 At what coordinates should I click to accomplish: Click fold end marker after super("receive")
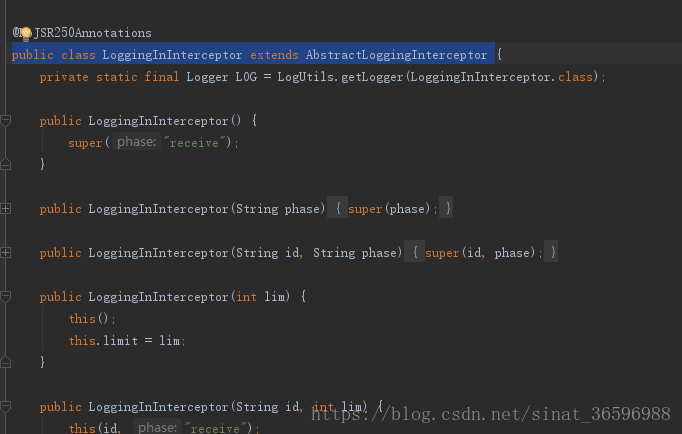[5, 164]
